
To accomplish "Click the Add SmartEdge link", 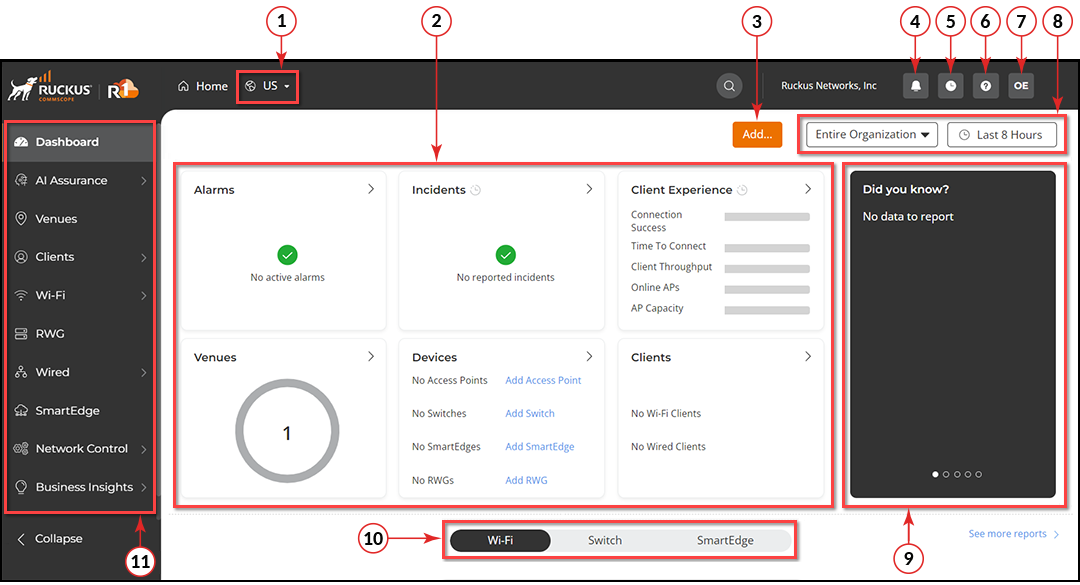I will 540,447.
